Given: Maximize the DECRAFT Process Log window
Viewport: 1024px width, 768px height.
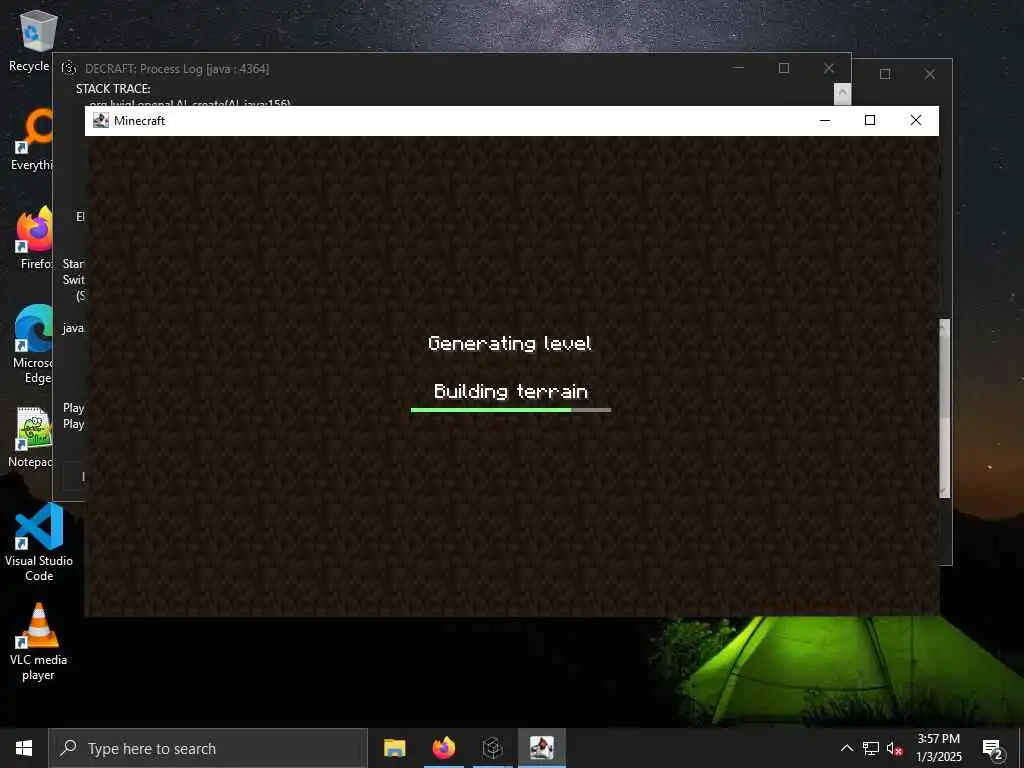Looking at the screenshot, I should (x=784, y=68).
